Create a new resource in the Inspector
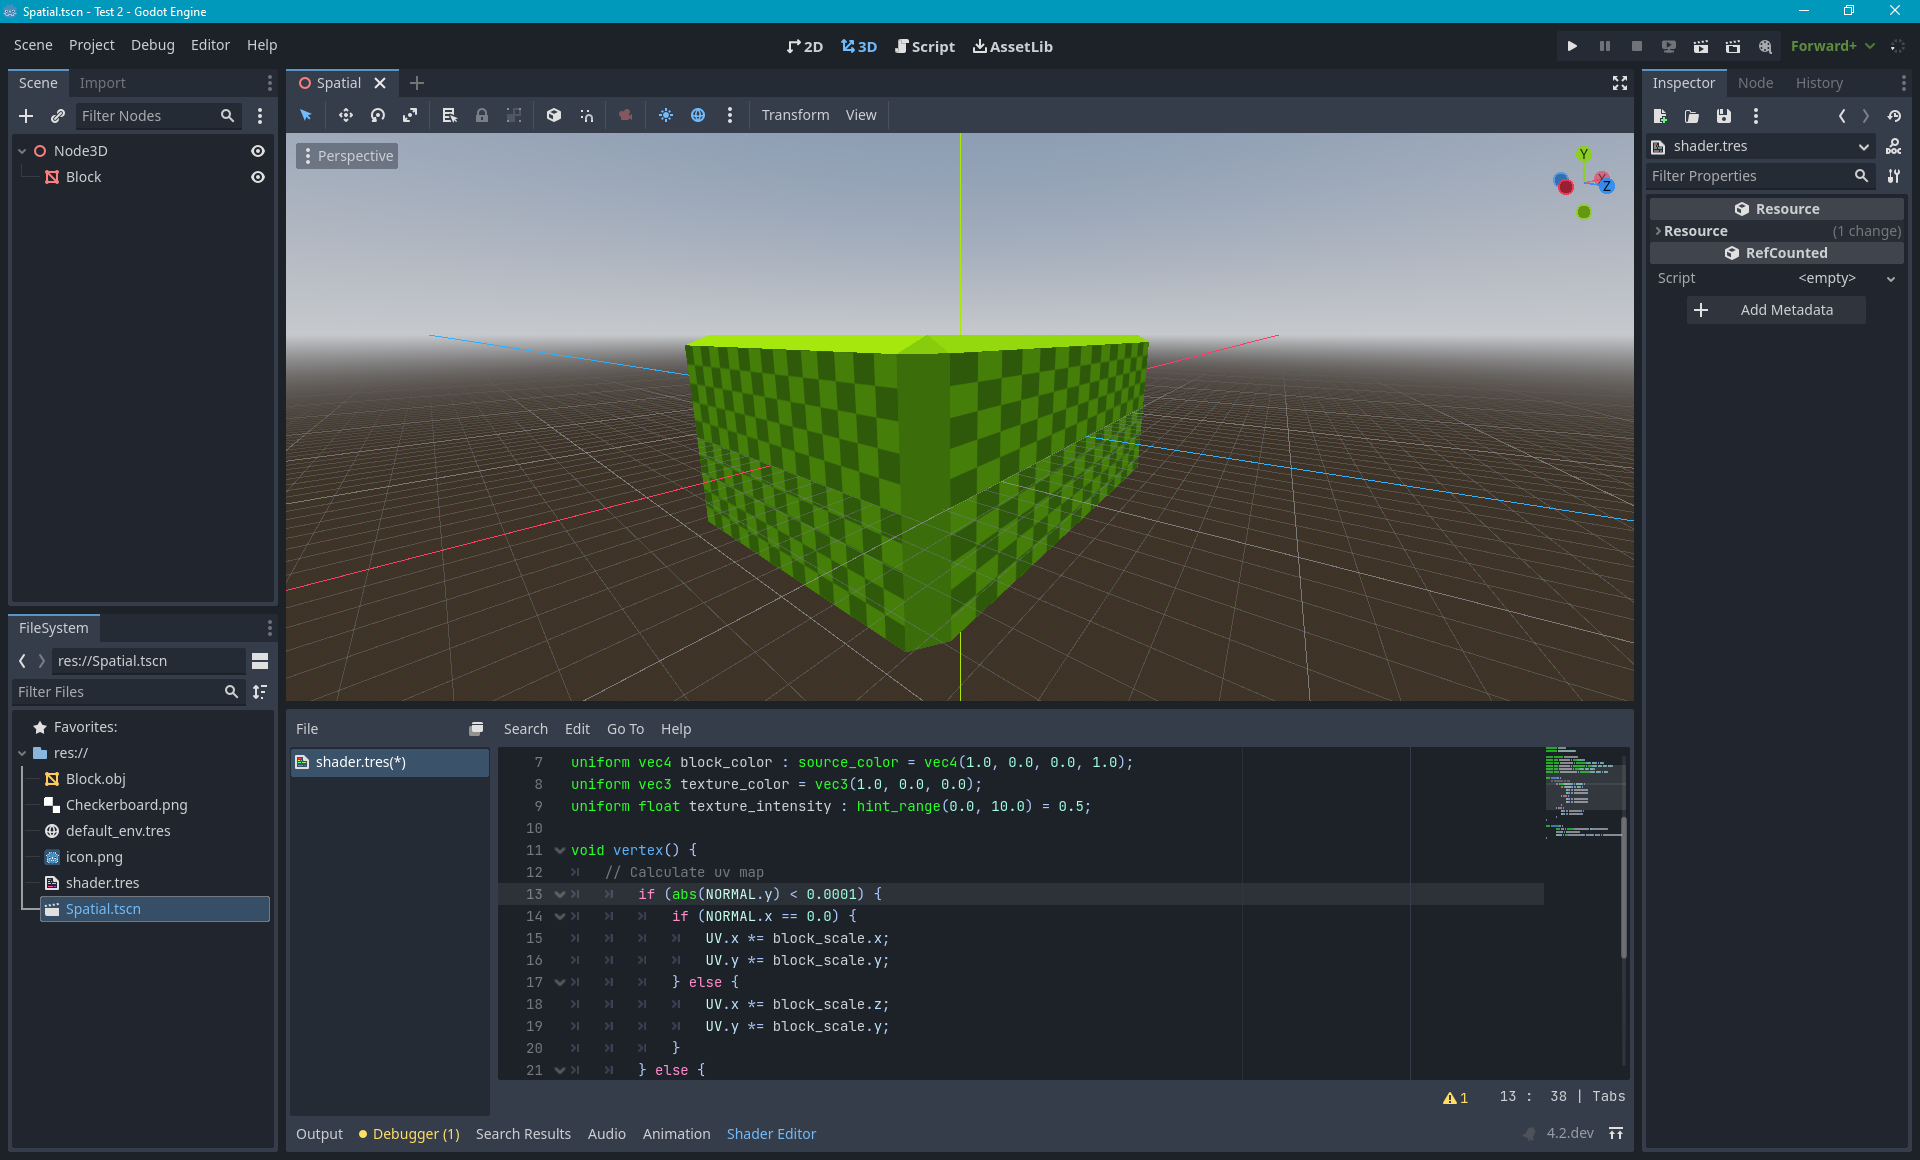 [1660, 116]
